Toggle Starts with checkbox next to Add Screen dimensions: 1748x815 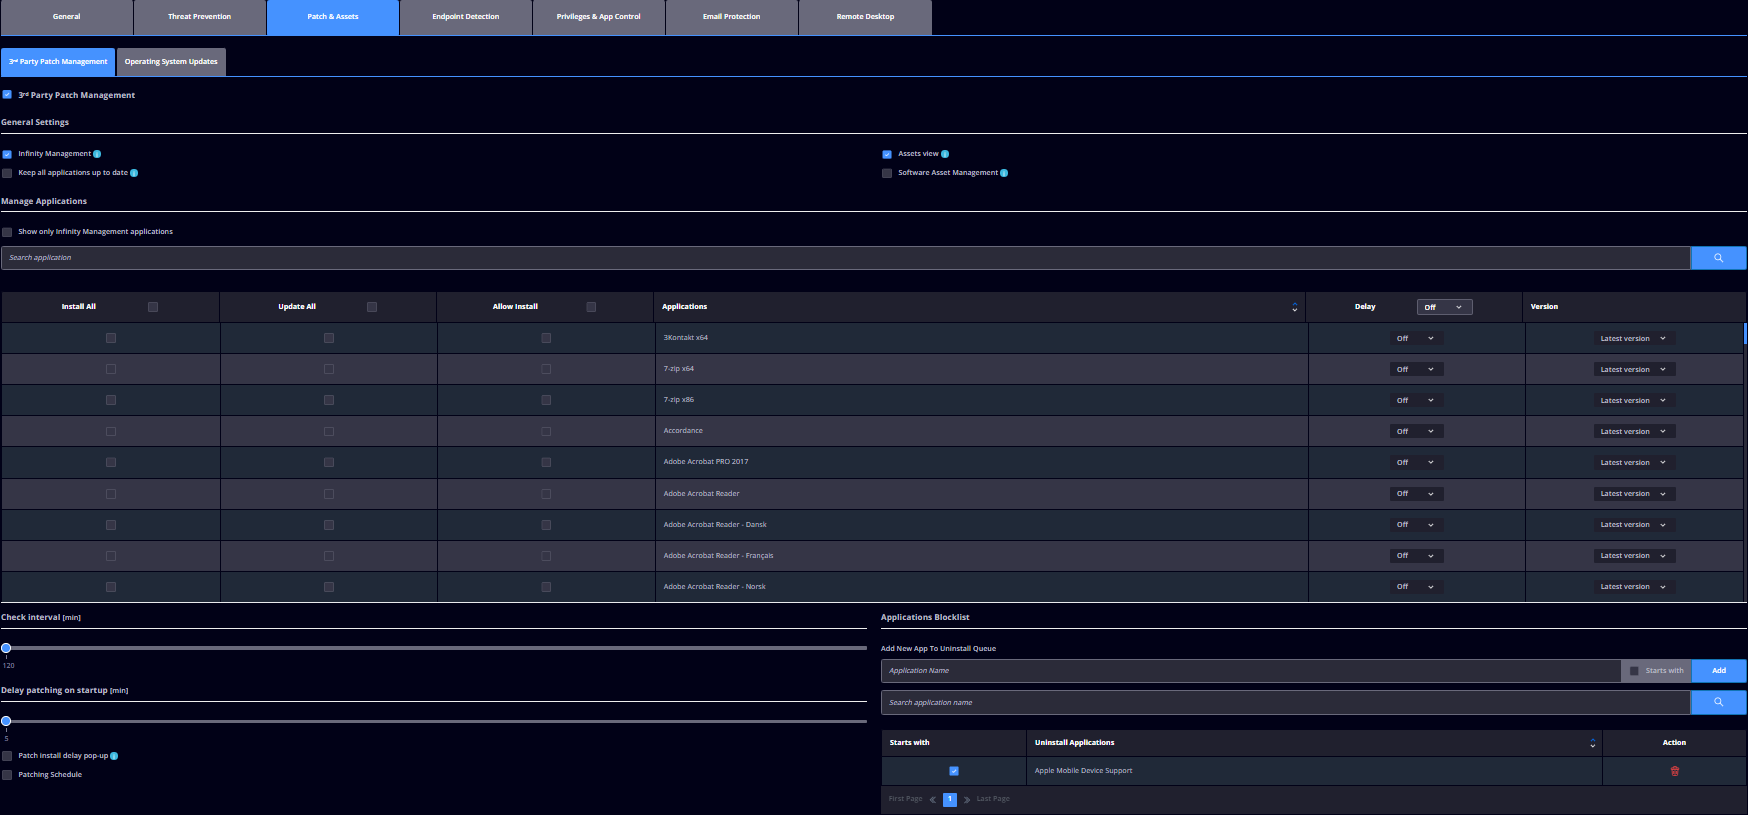point(1635,671)
